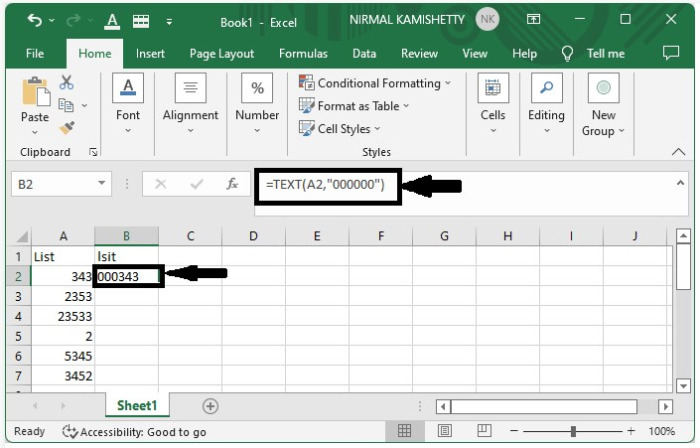
Task: Open the Copy dropdown arrow
Action: (x=84, y=106)
